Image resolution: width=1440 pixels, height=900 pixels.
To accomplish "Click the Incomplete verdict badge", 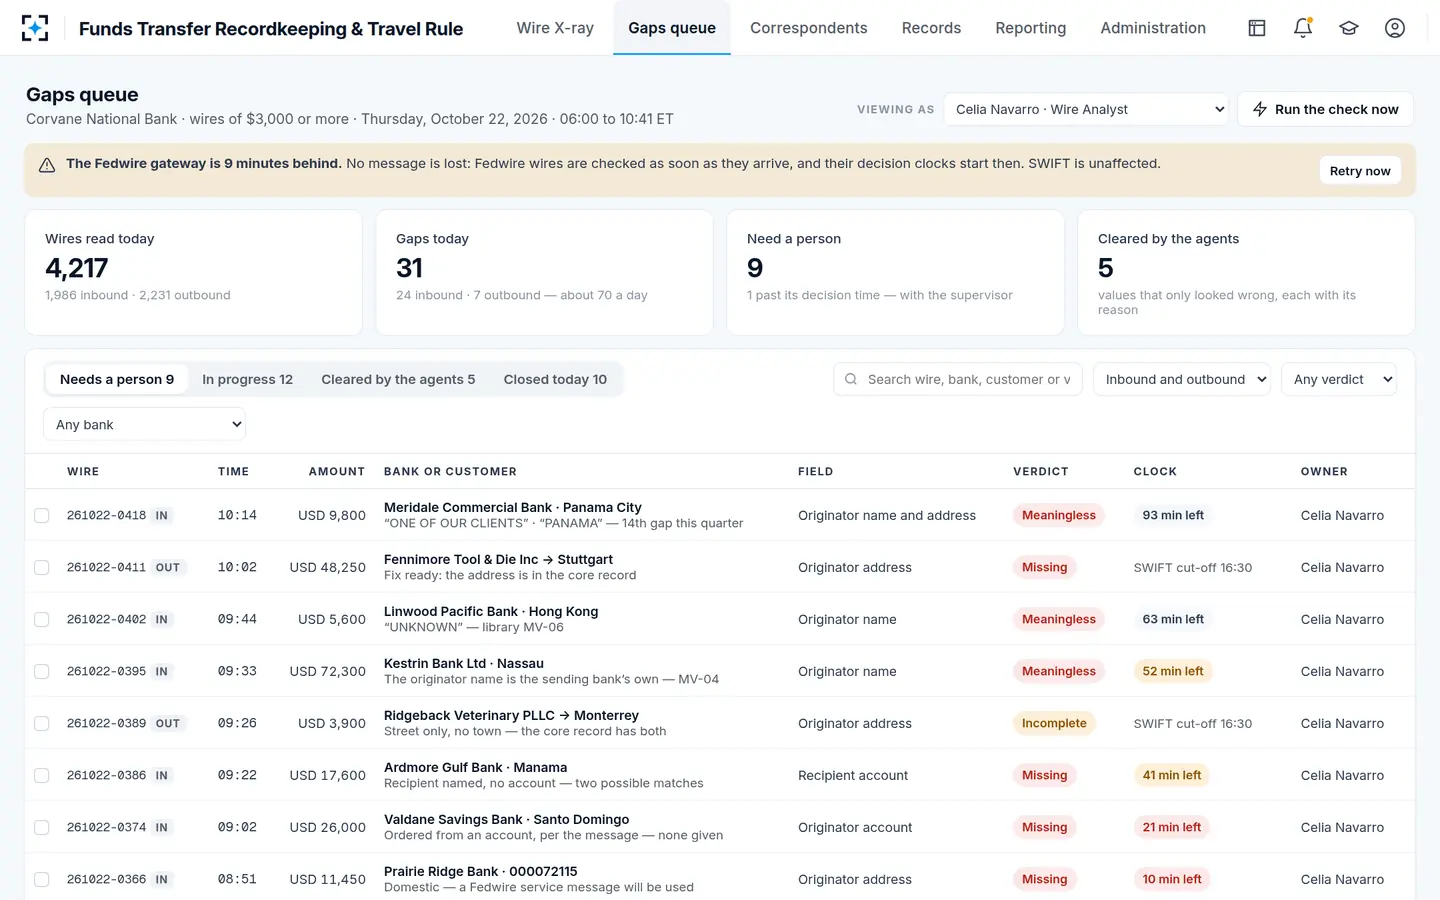I will coord(1054,723).
